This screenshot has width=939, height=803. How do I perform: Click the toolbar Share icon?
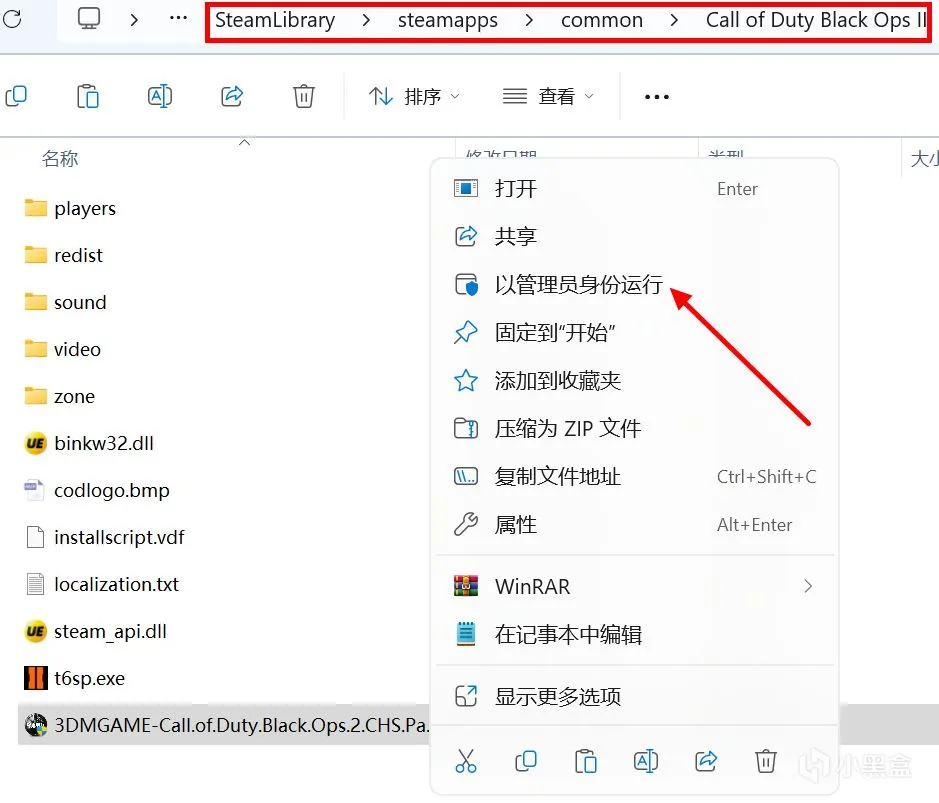(232, 96)
